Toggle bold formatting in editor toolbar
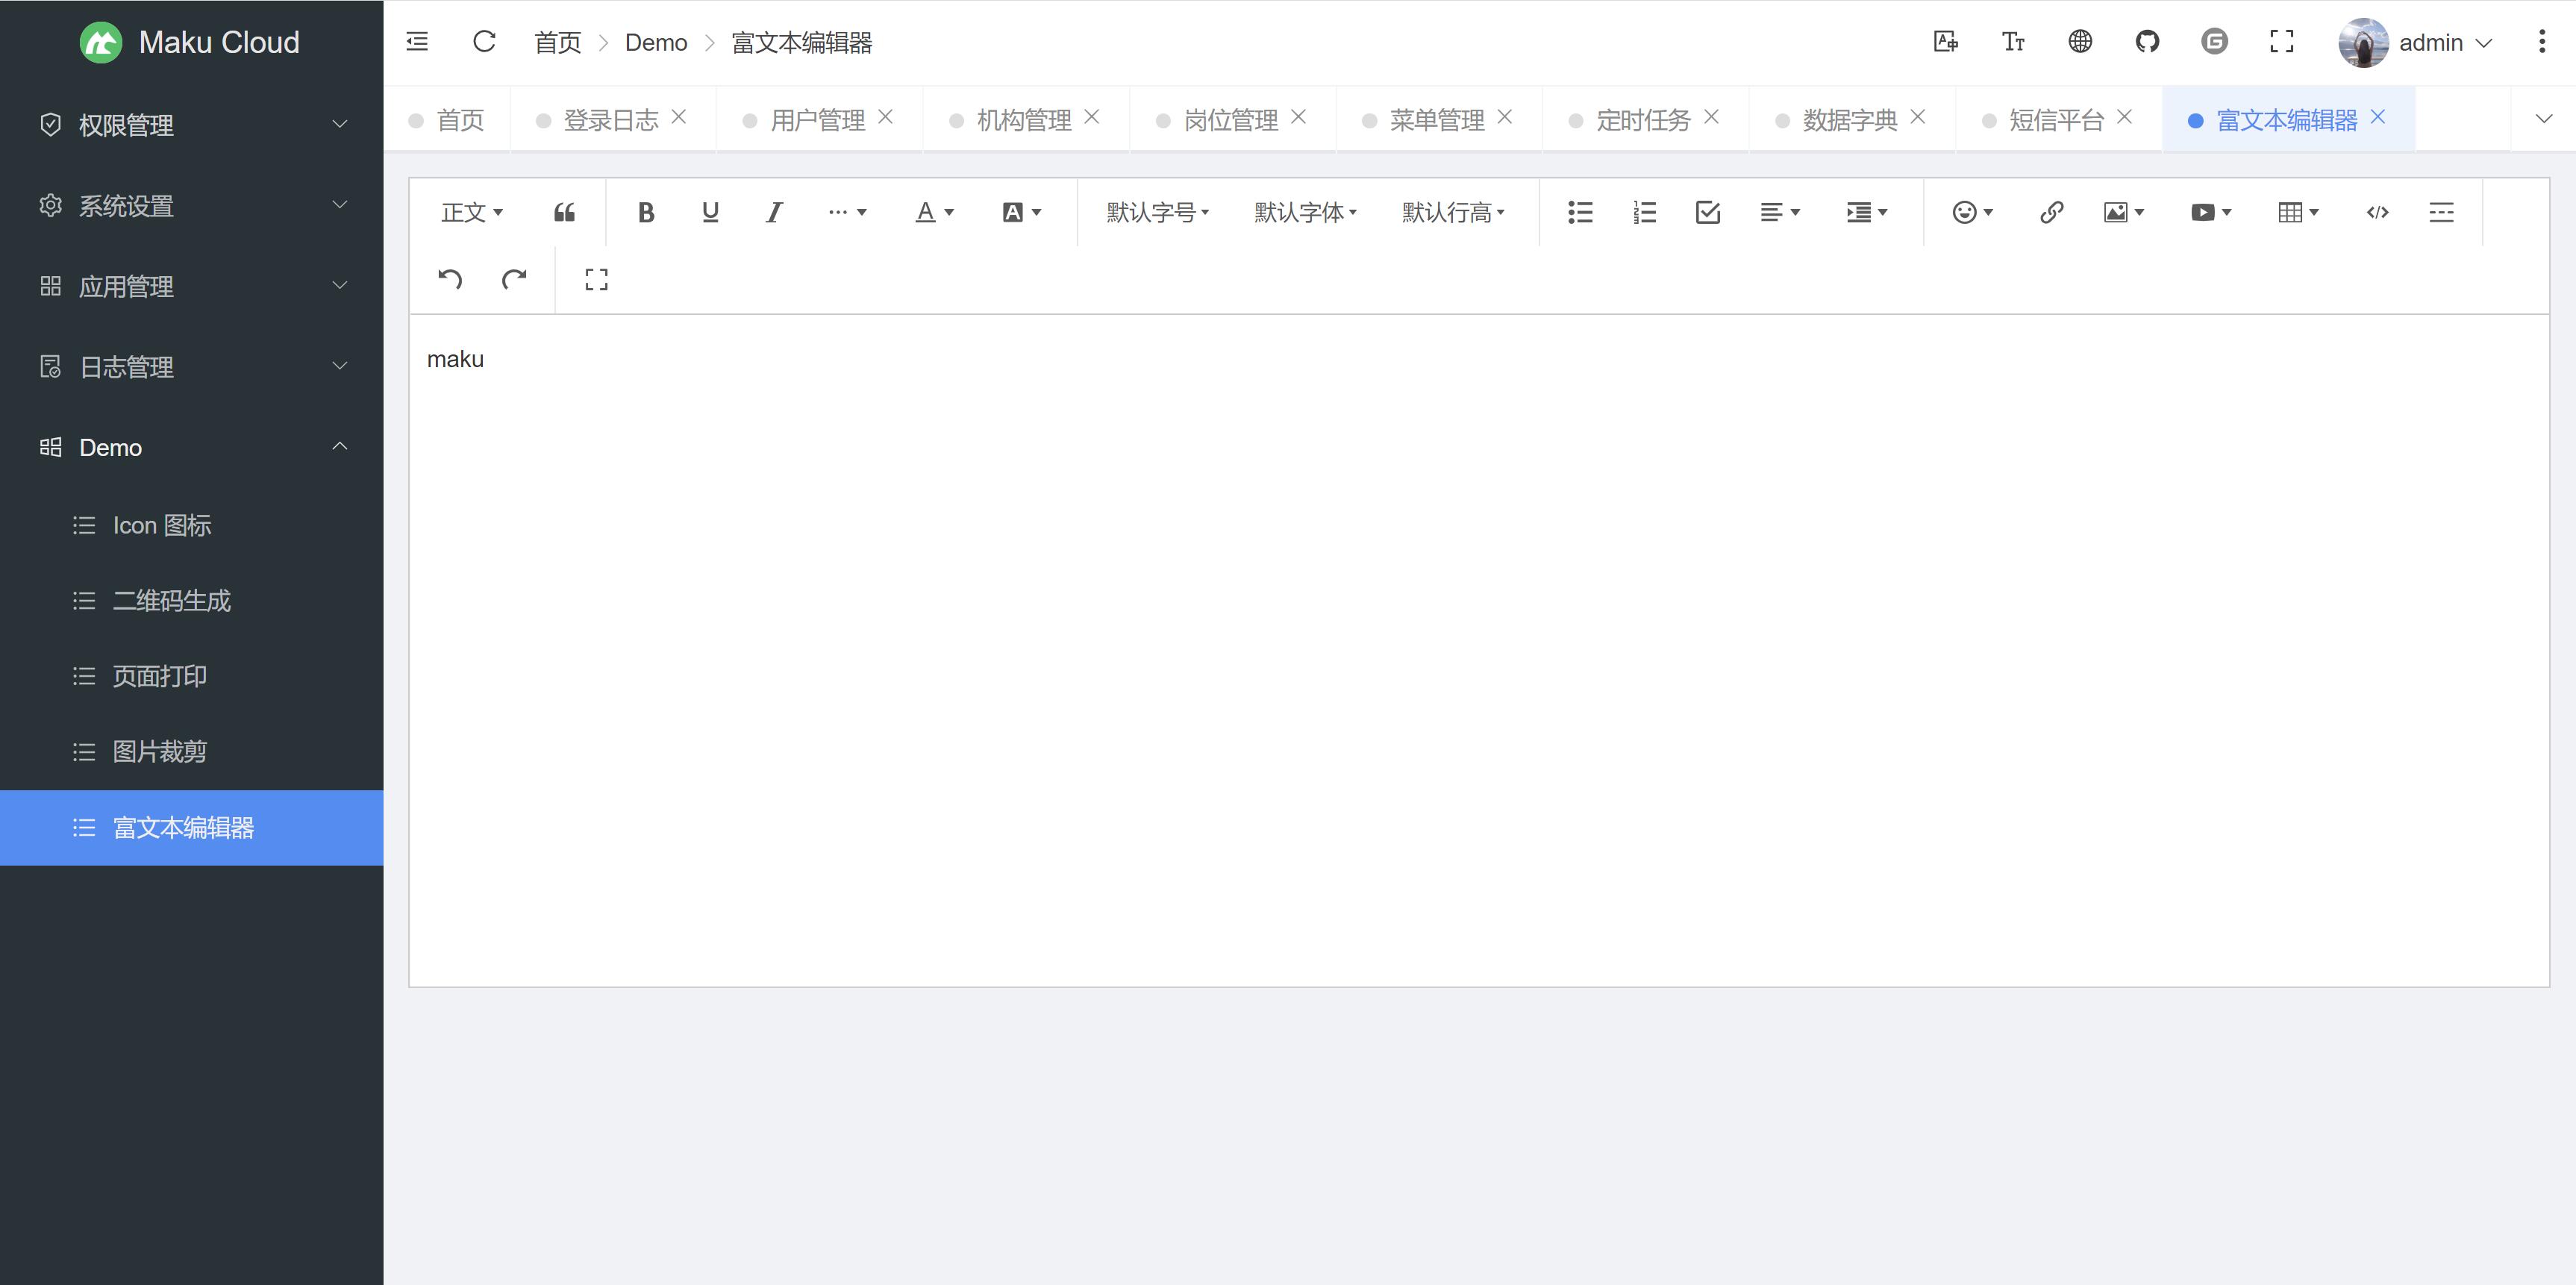 pyautogui.click(x=646, y=212)
